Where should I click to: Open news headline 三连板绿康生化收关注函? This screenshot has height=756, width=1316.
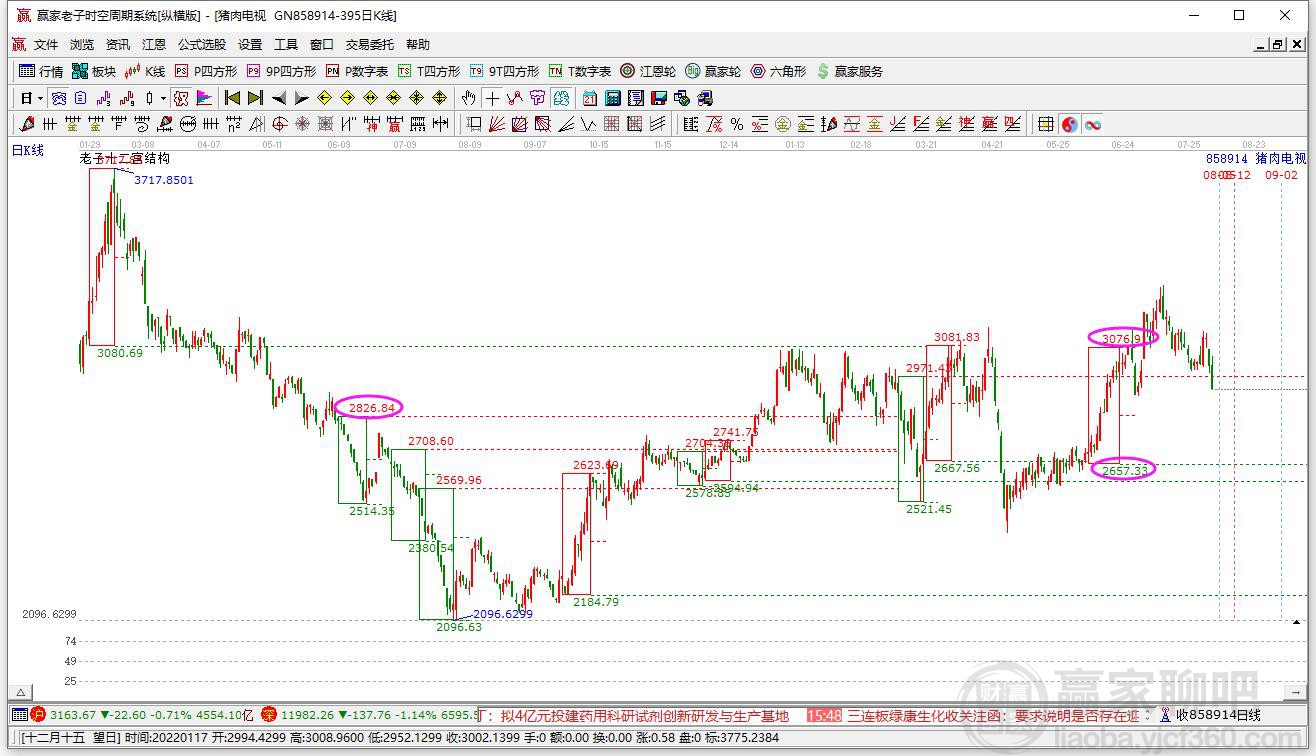(994, 715)
